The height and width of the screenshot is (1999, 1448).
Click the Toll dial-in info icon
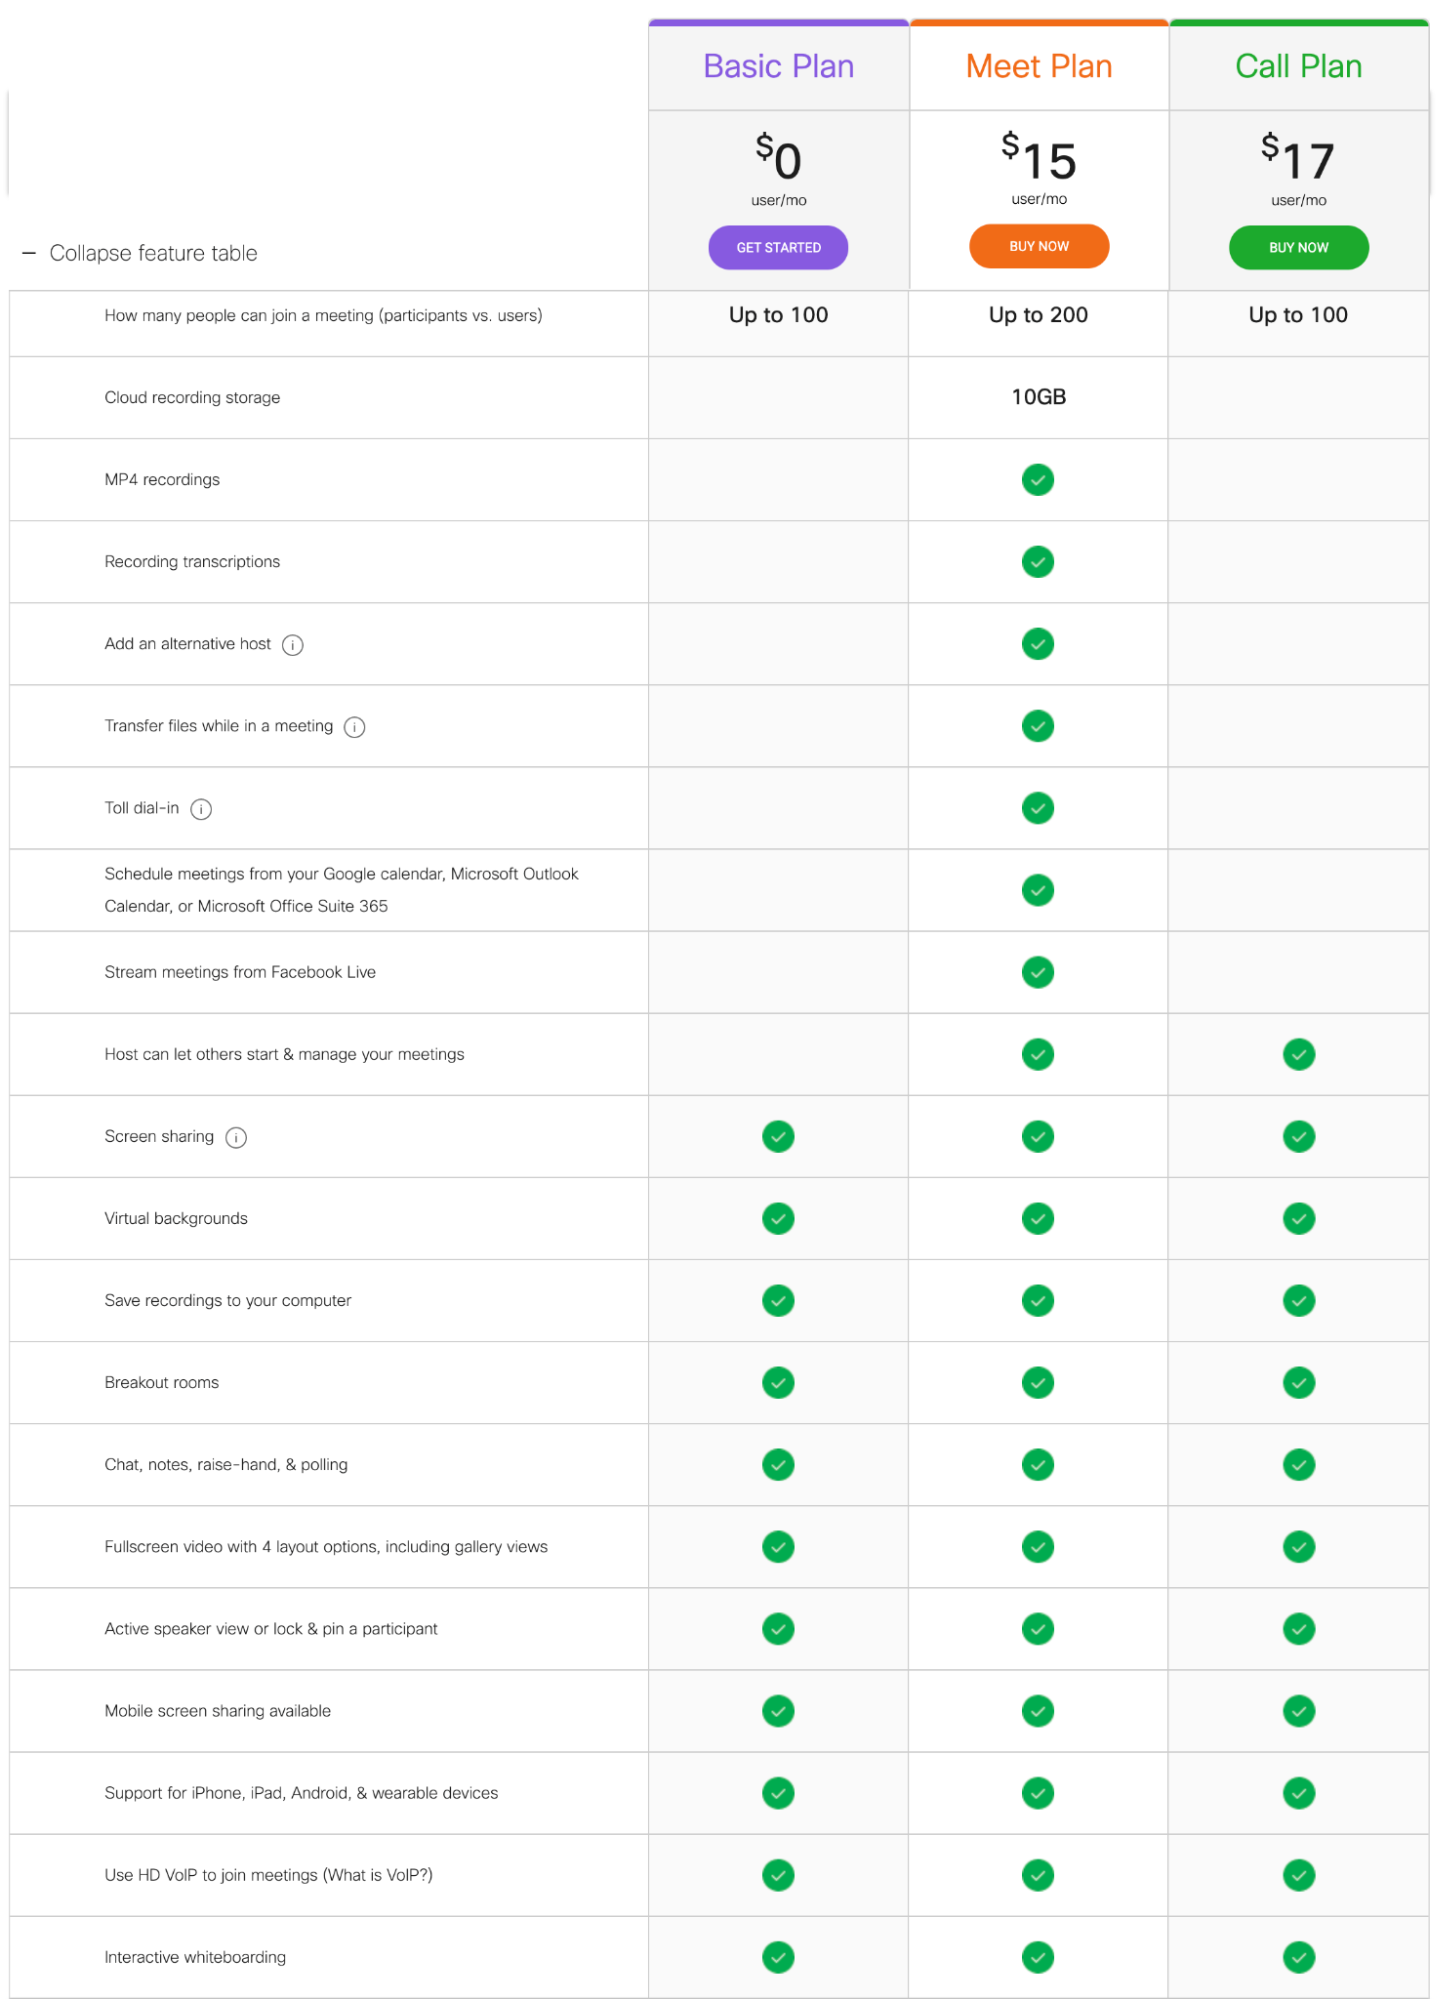pos(201,810)
